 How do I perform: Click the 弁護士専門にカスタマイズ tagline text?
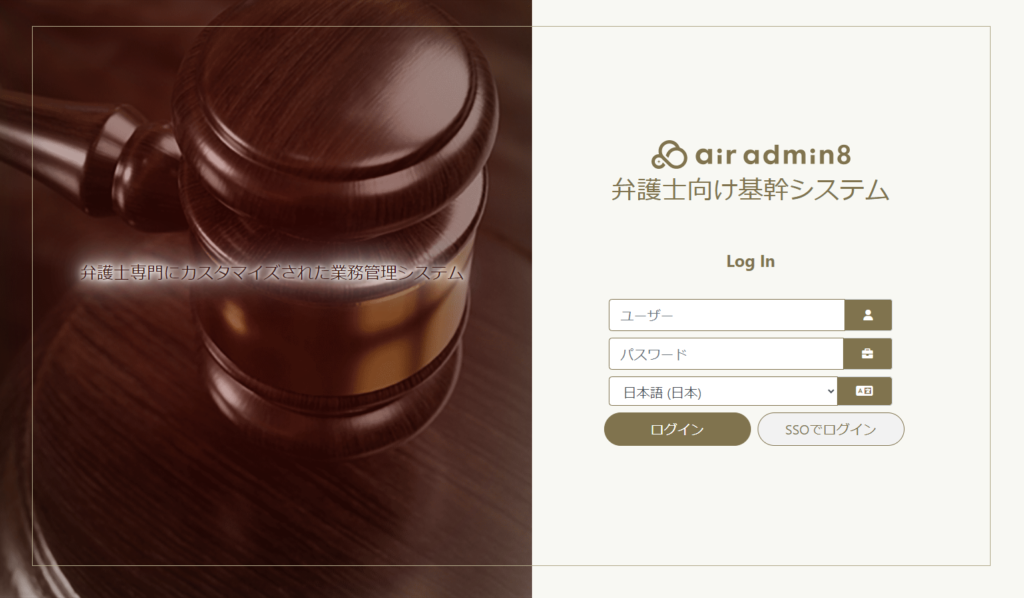pyautogui.click(x=272, y=272)
